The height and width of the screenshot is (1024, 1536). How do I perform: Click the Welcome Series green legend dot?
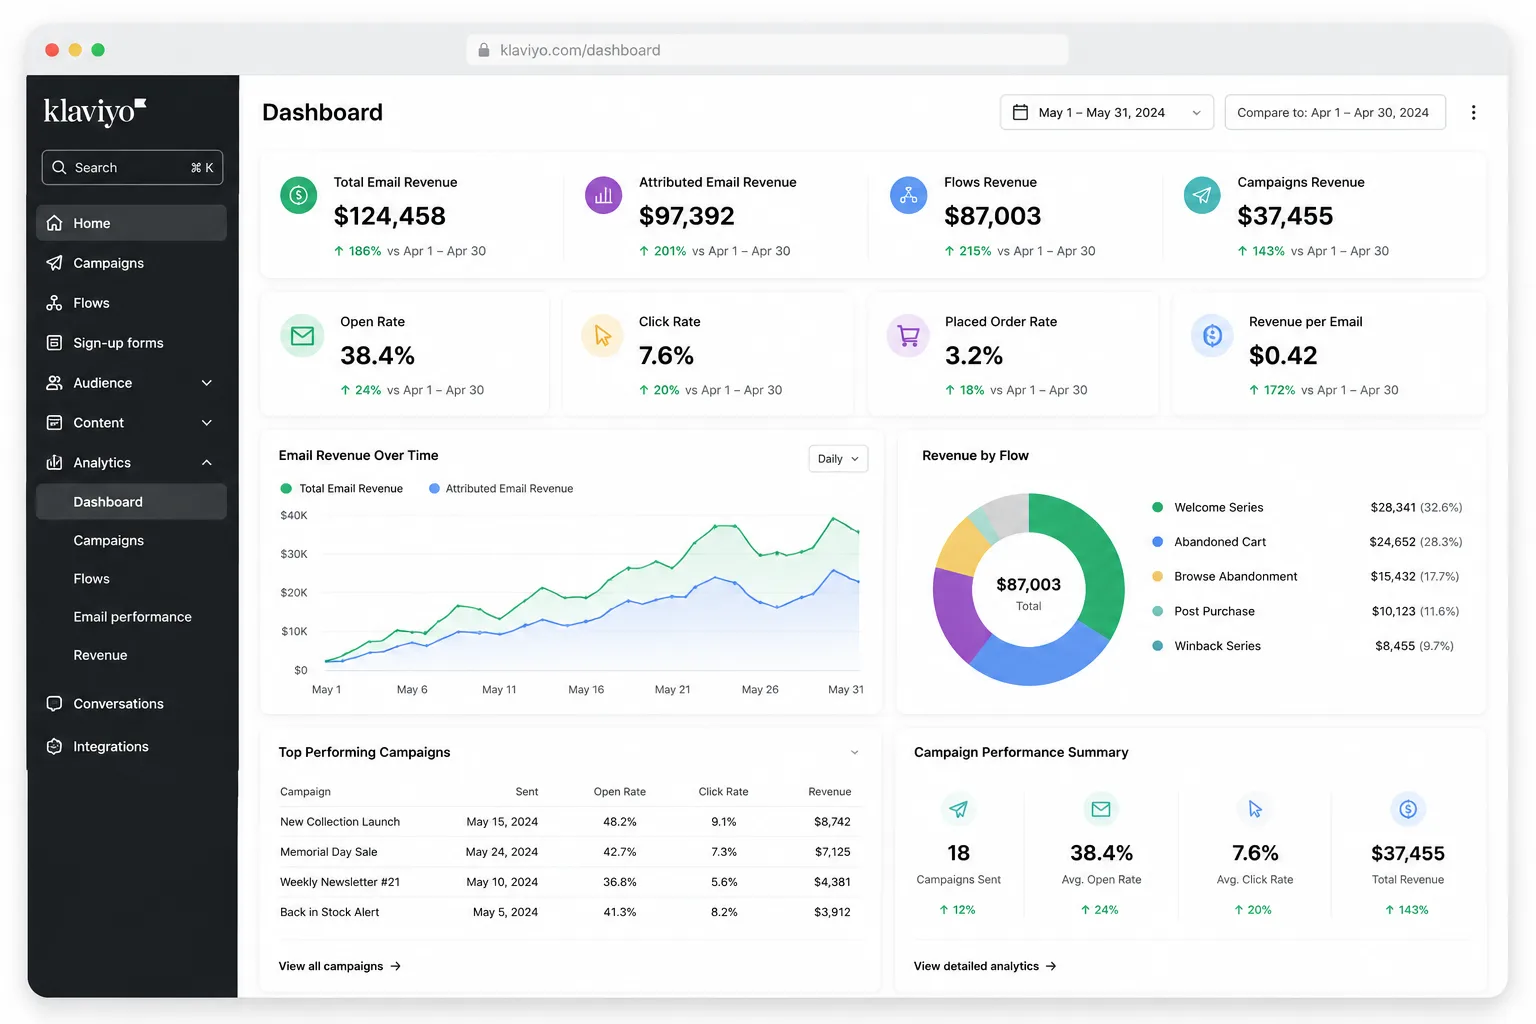click(x=1157, y=507)
